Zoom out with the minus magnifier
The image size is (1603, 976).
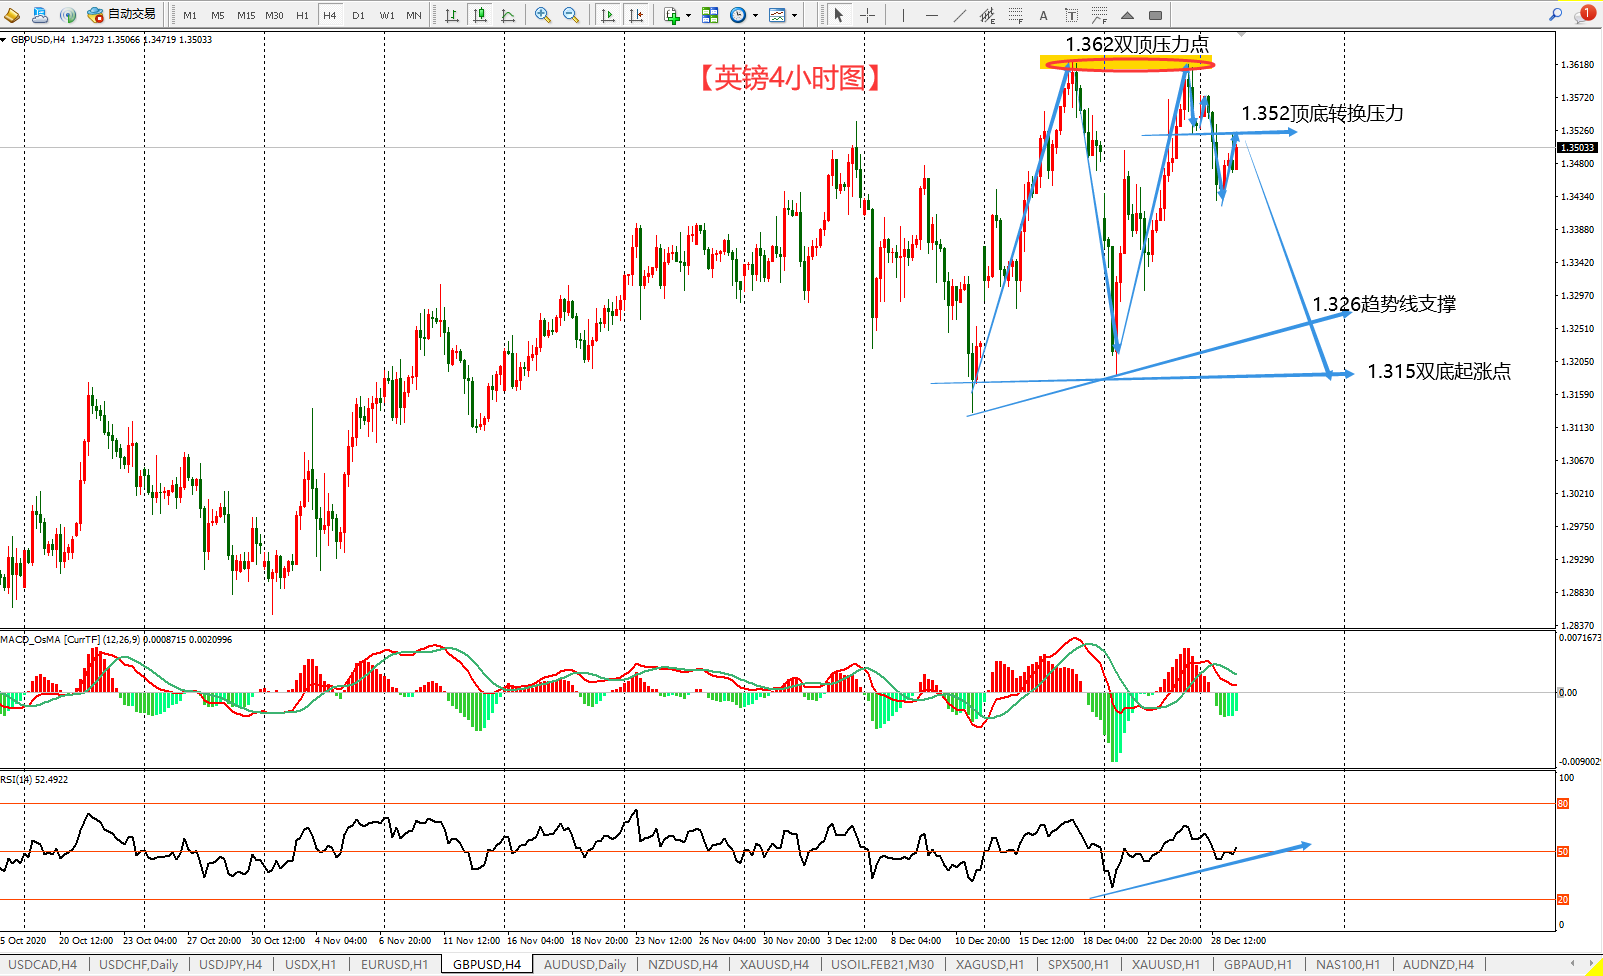coord(571,15)
